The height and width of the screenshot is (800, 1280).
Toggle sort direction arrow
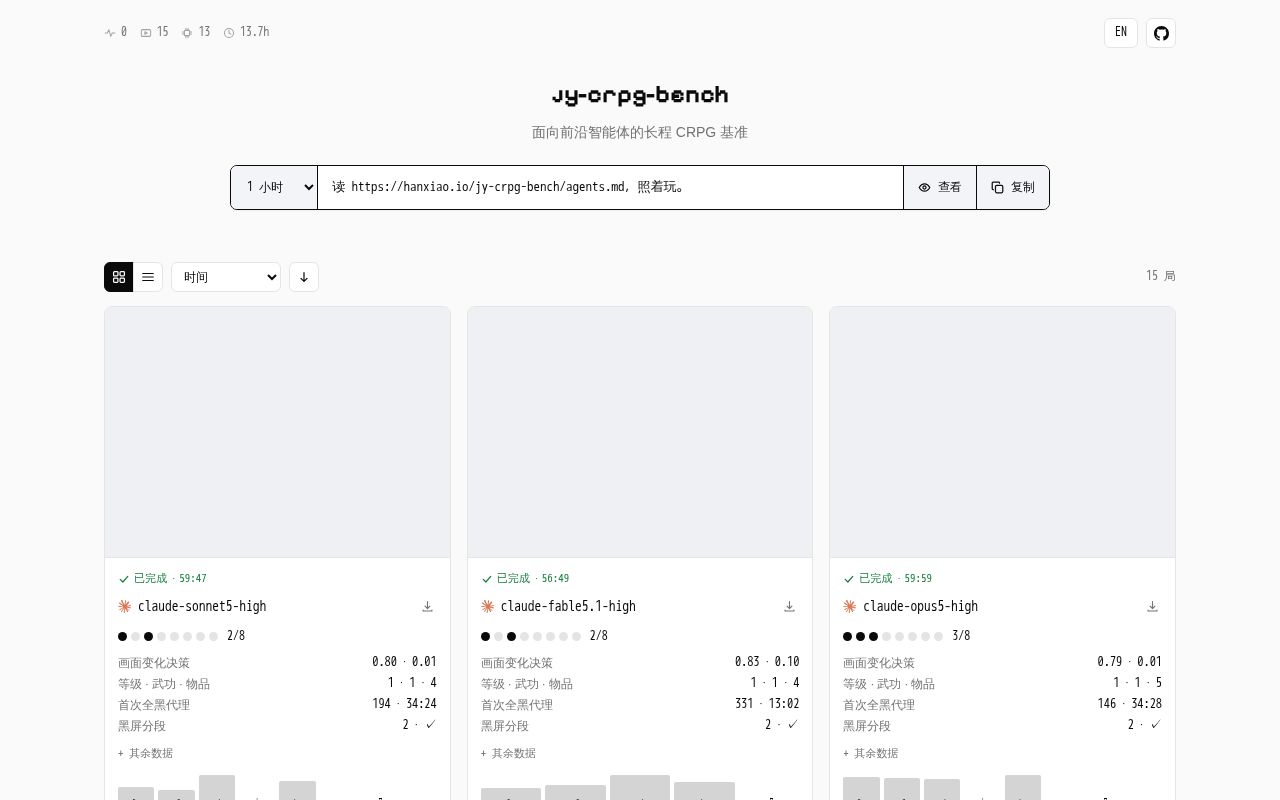(304, 277)
